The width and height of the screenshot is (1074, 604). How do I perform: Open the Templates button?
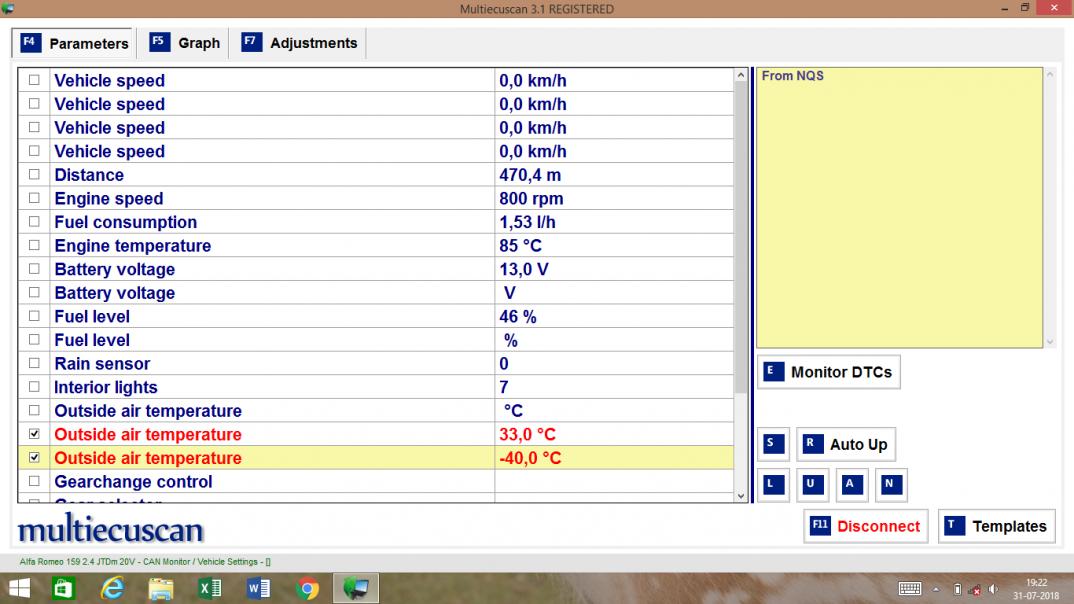997,526
